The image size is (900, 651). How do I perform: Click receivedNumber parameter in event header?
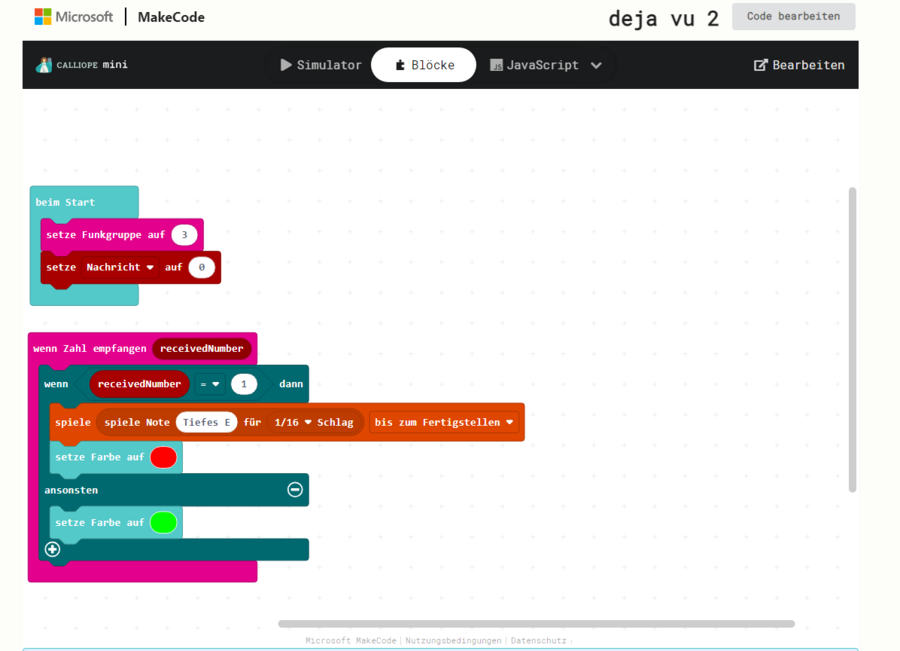(201, 348)
